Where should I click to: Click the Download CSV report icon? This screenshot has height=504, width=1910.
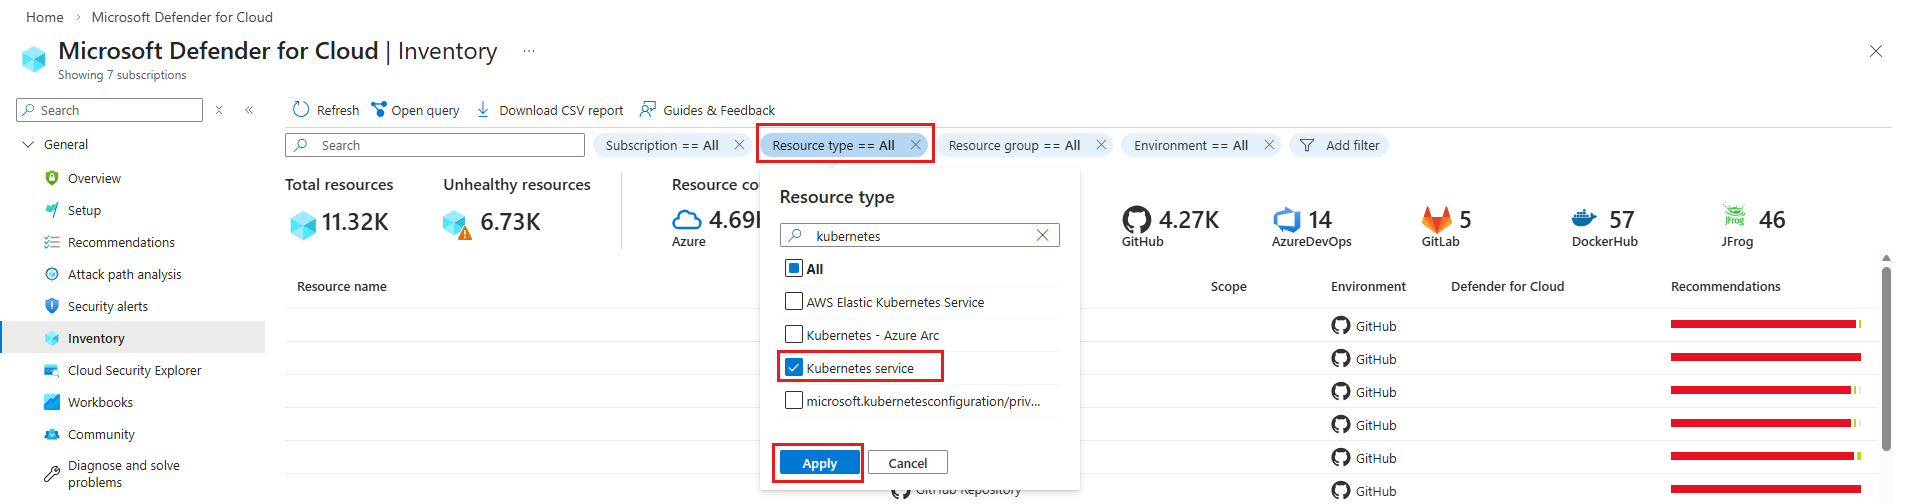click(483, 110)
